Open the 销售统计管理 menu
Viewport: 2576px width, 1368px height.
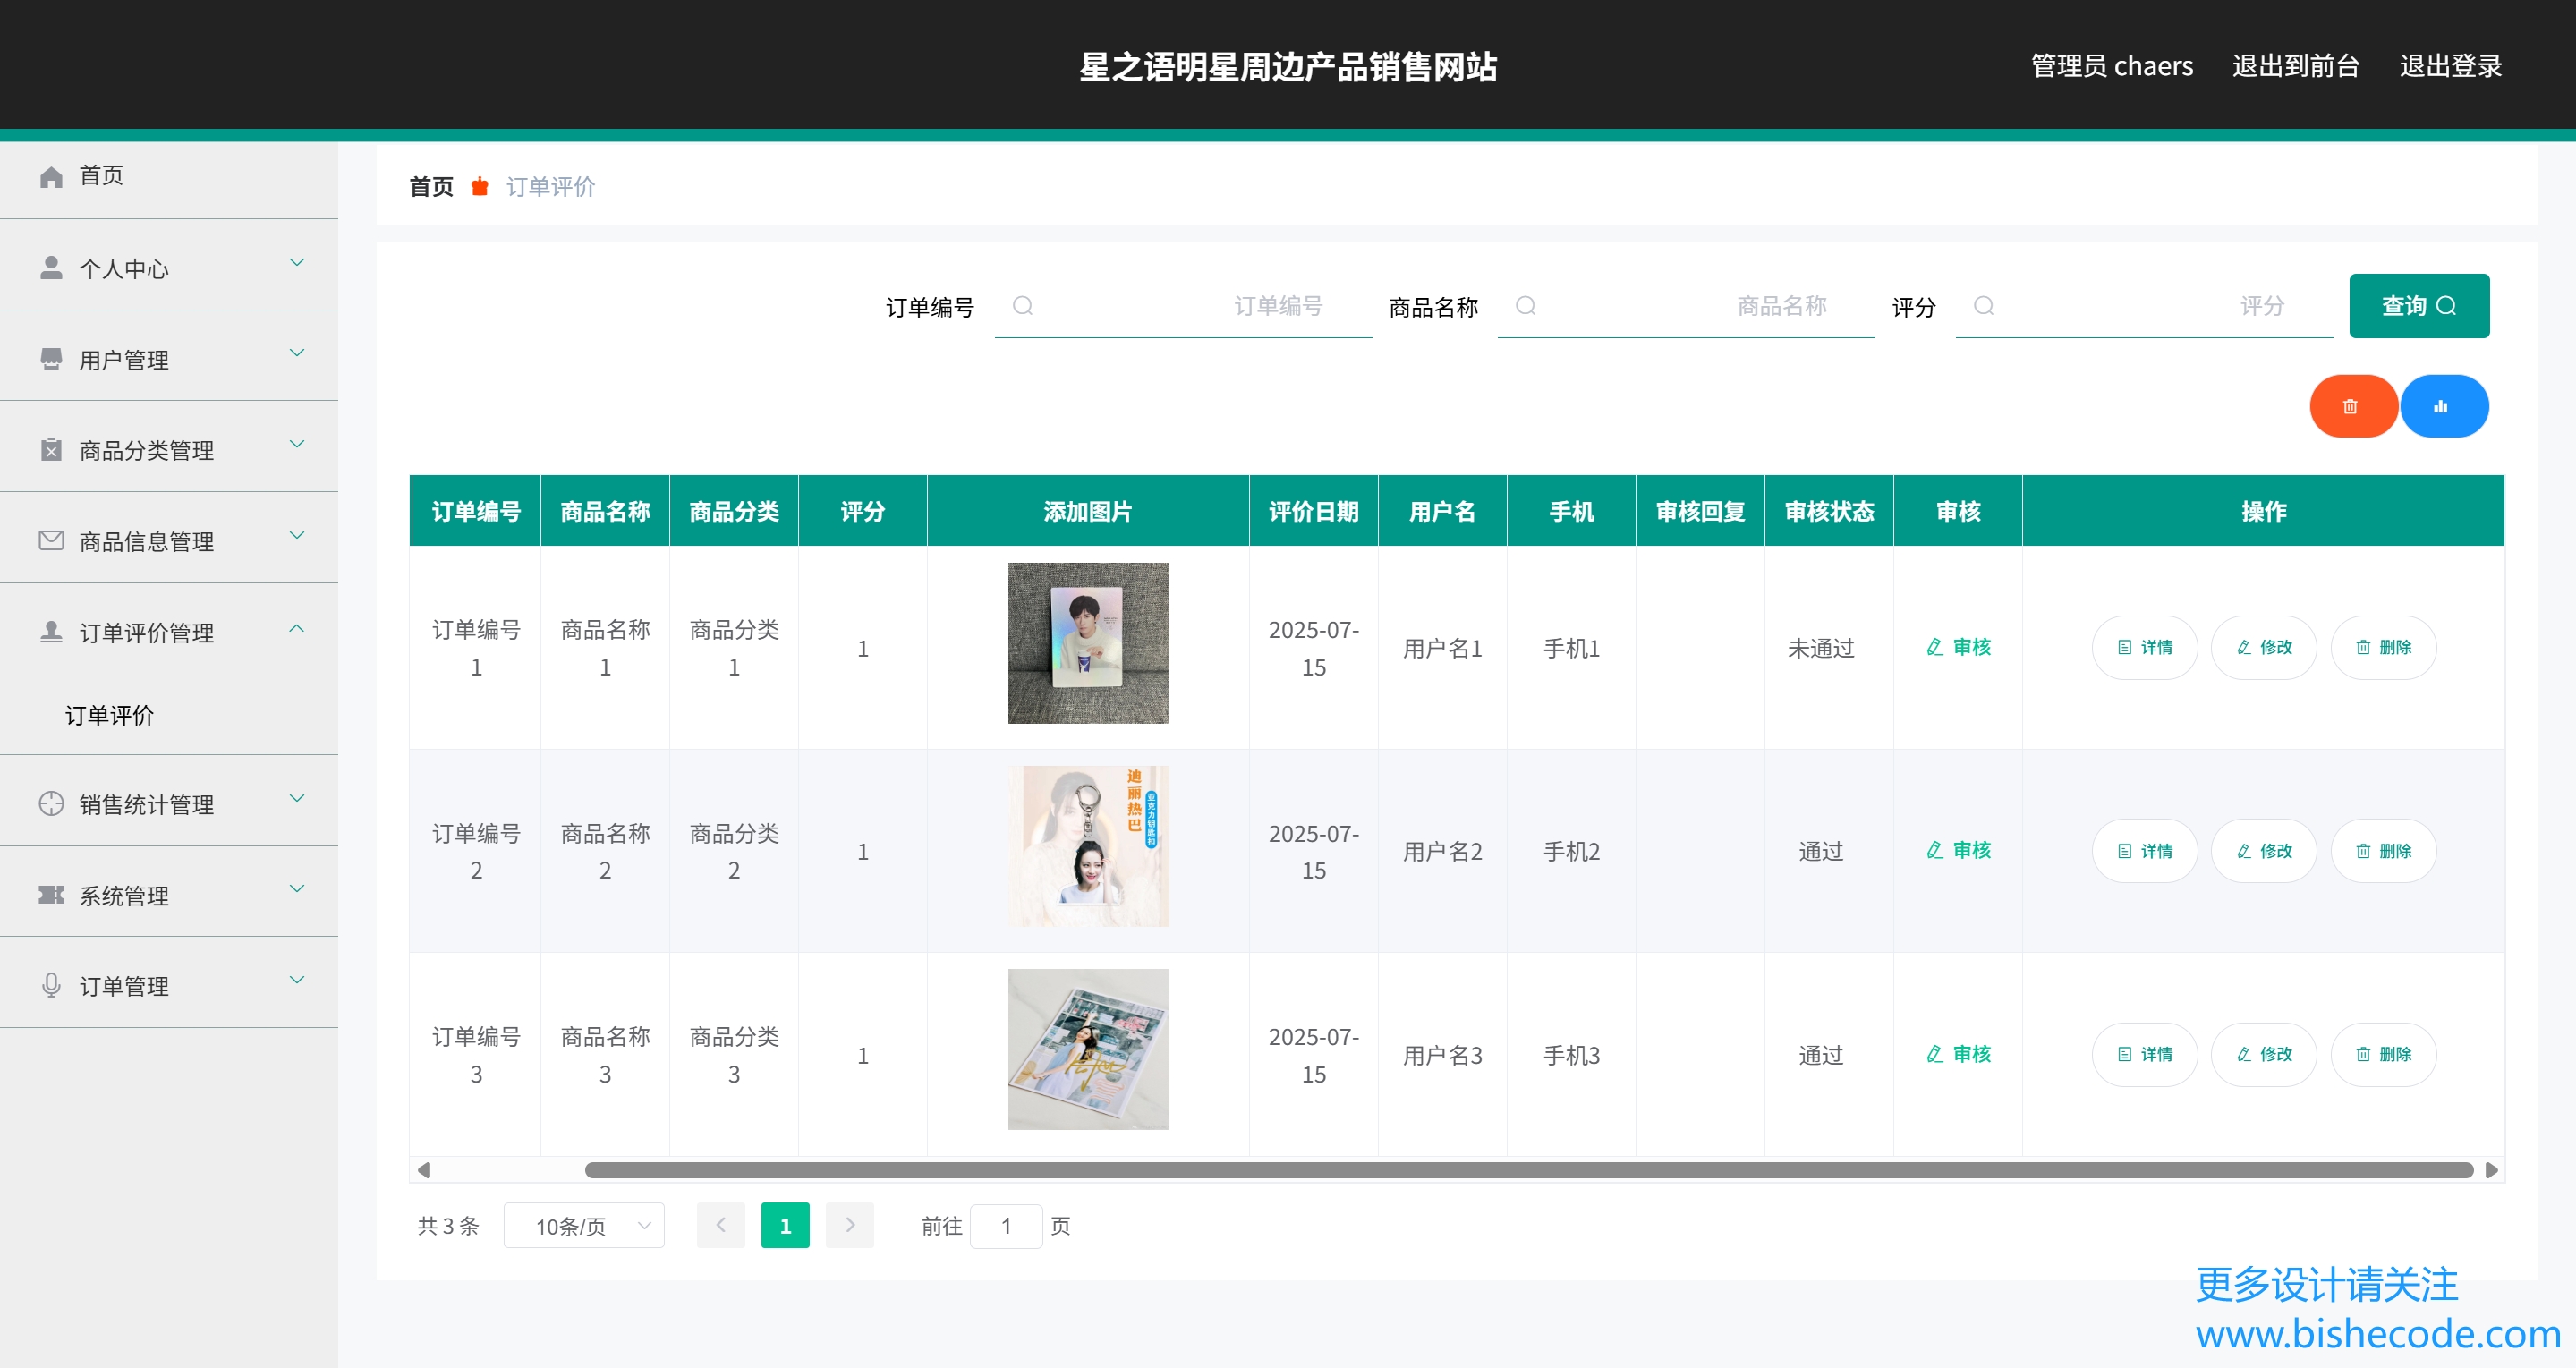point(168,804)
